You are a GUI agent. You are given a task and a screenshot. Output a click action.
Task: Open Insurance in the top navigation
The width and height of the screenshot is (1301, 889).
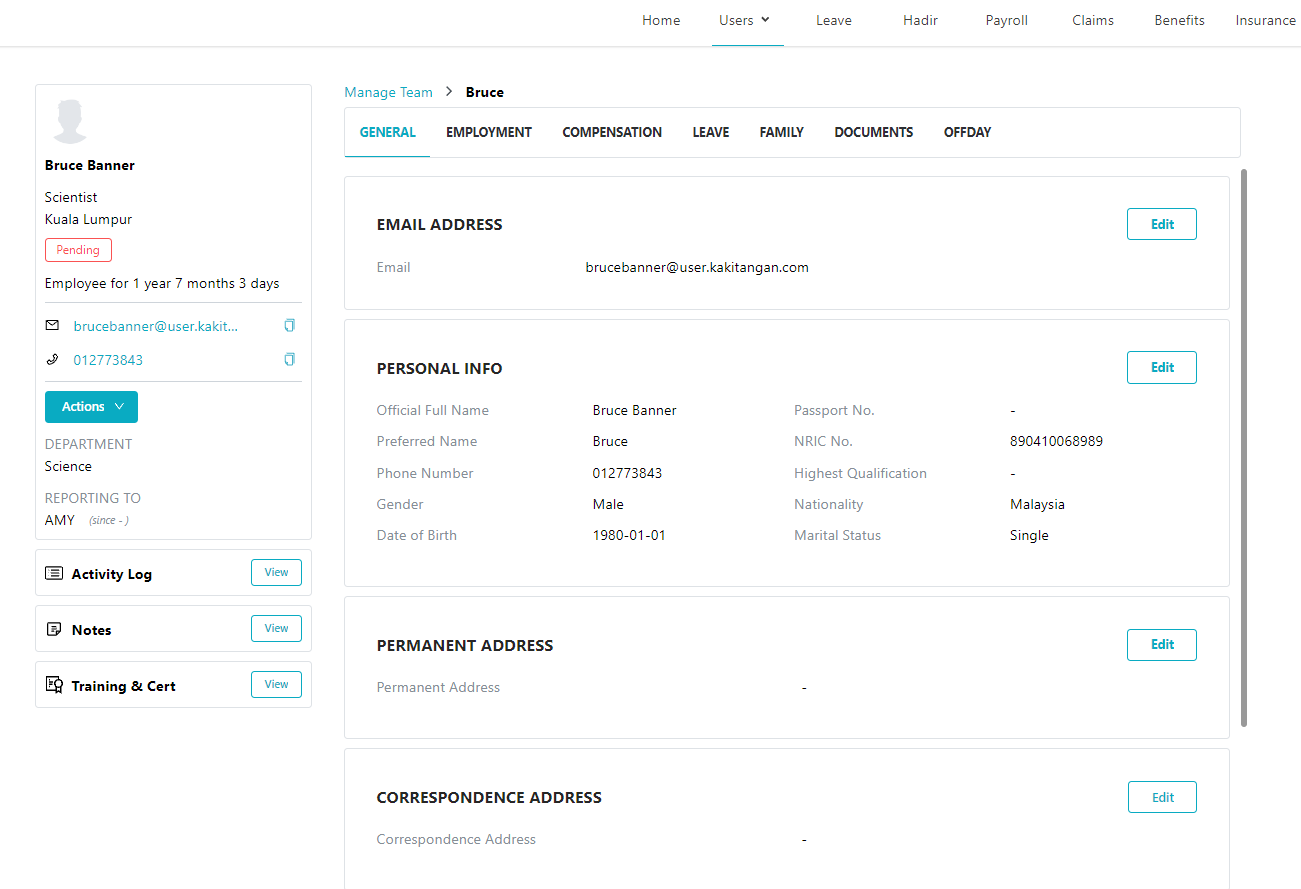point(1265,20)
